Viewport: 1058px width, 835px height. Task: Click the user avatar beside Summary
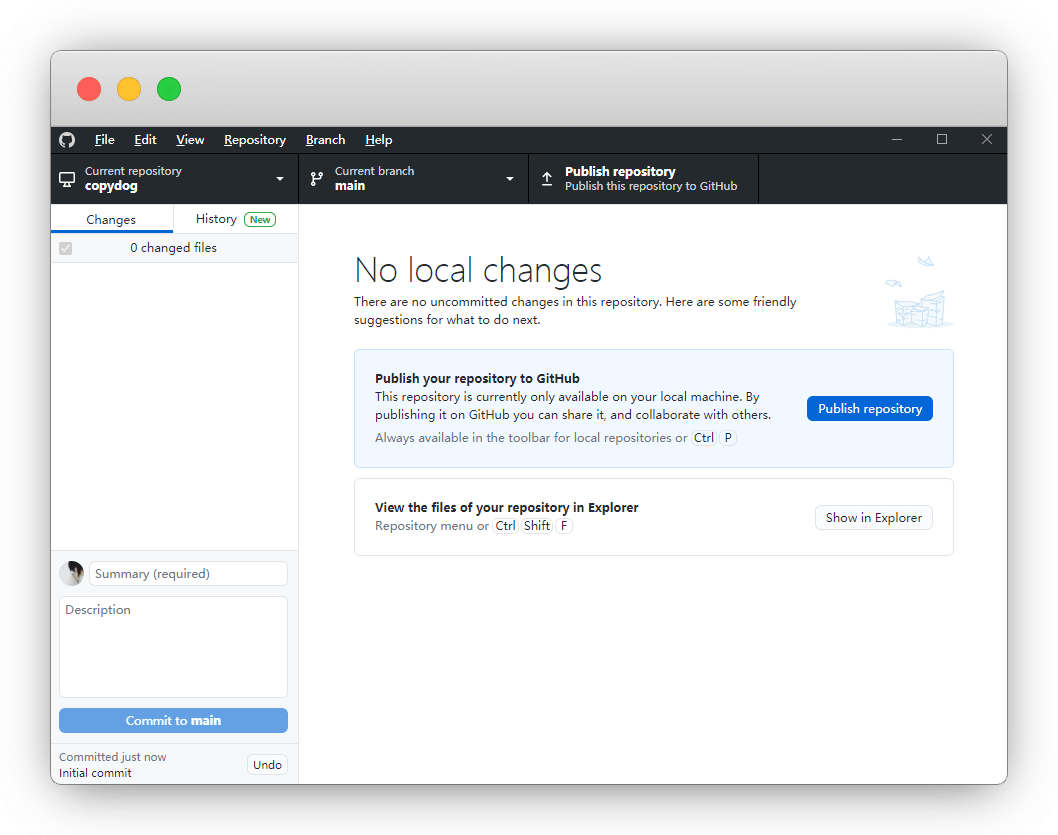coord(72,574)
